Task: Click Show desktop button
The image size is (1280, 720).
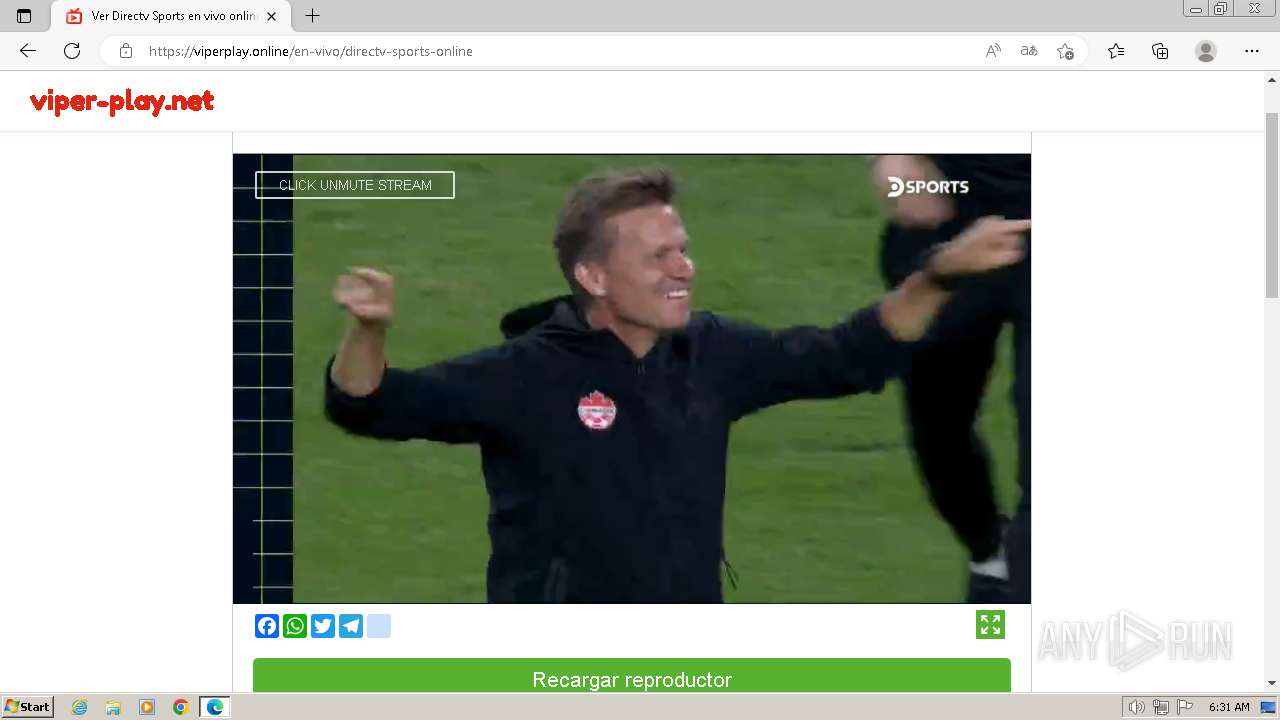Action: click(x=1269, y=707)
